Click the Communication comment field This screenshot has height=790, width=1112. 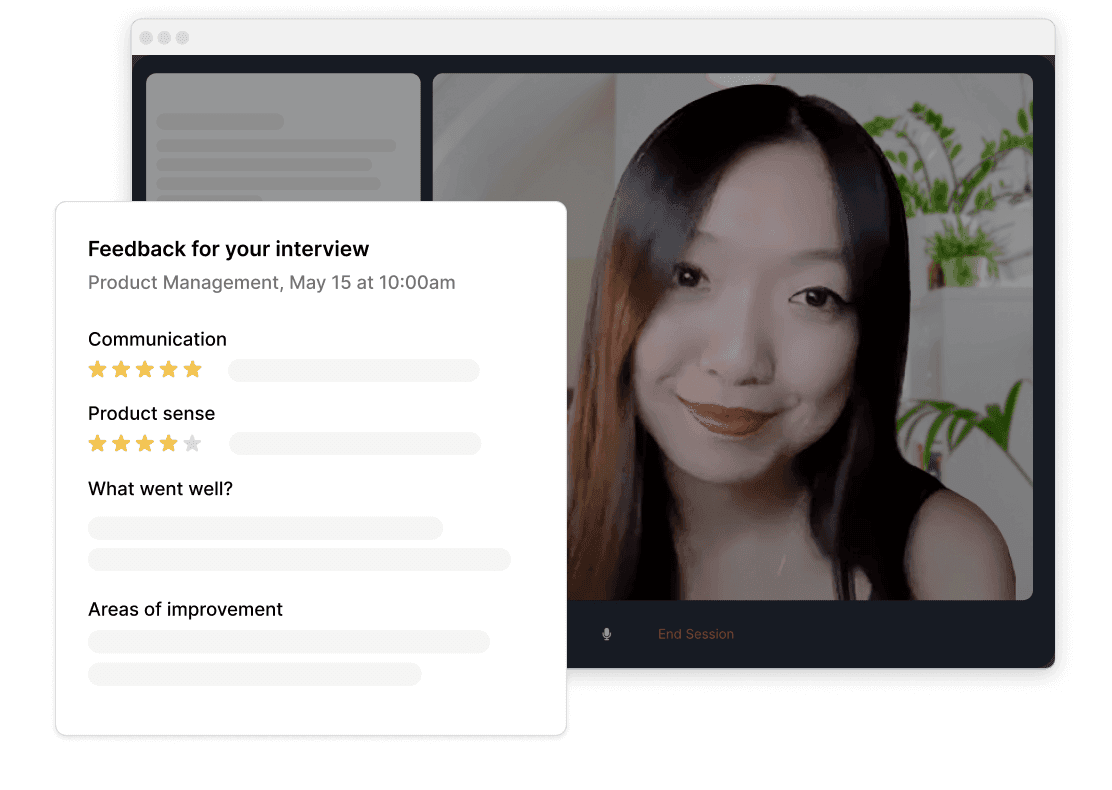point(354,370)
